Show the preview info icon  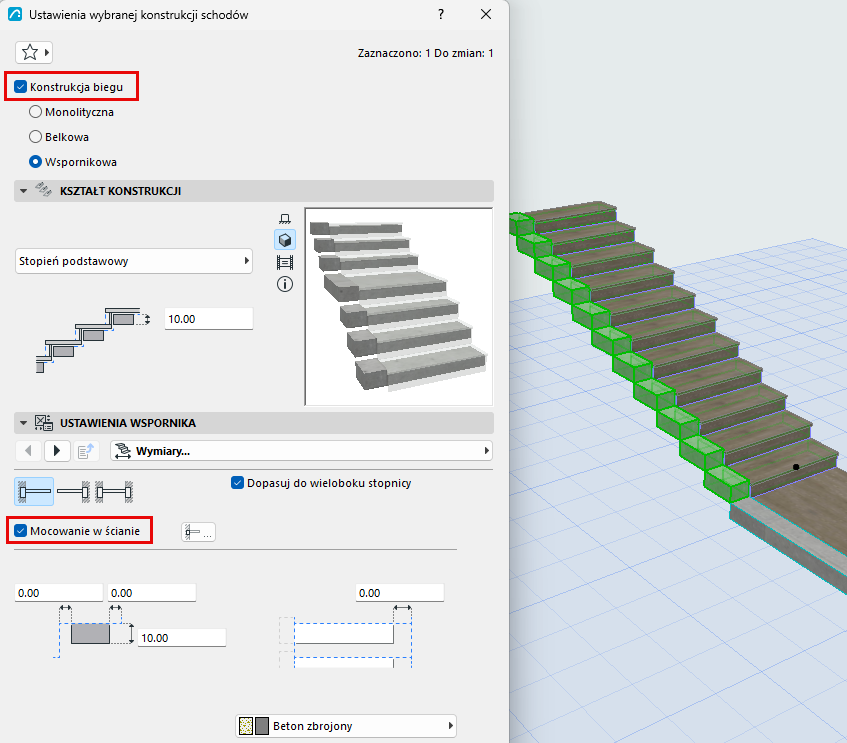tap(285, 284)
